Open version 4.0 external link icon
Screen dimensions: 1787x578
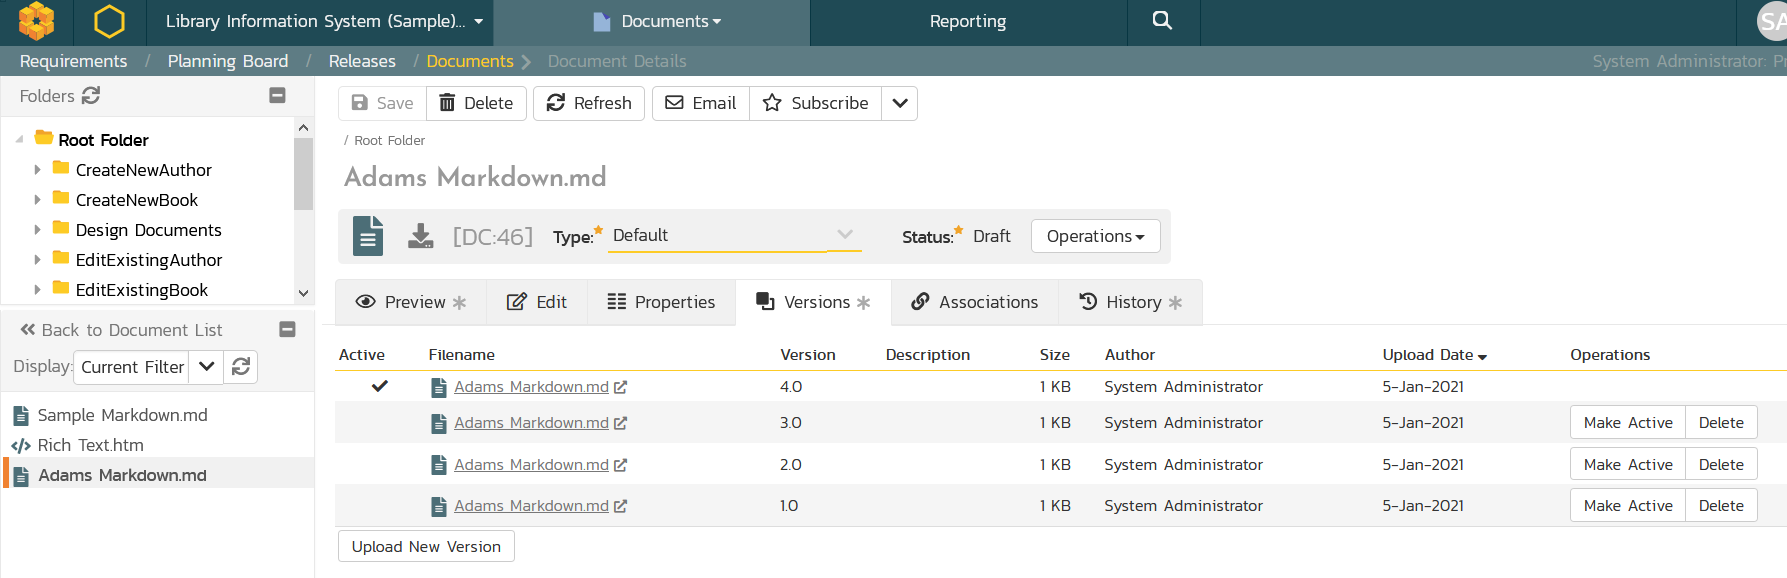click(x=621, y=387)
